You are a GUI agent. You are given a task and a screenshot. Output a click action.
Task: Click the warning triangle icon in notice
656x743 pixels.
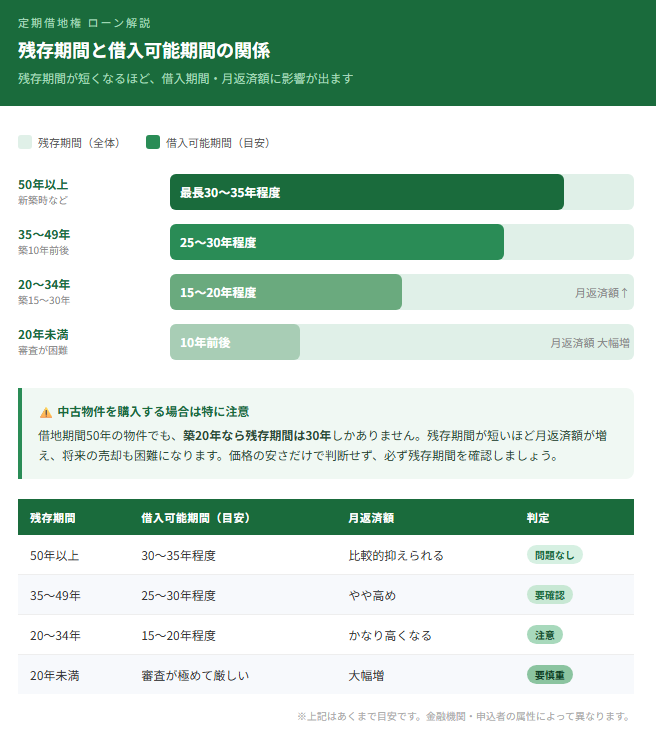click(45, 411)
